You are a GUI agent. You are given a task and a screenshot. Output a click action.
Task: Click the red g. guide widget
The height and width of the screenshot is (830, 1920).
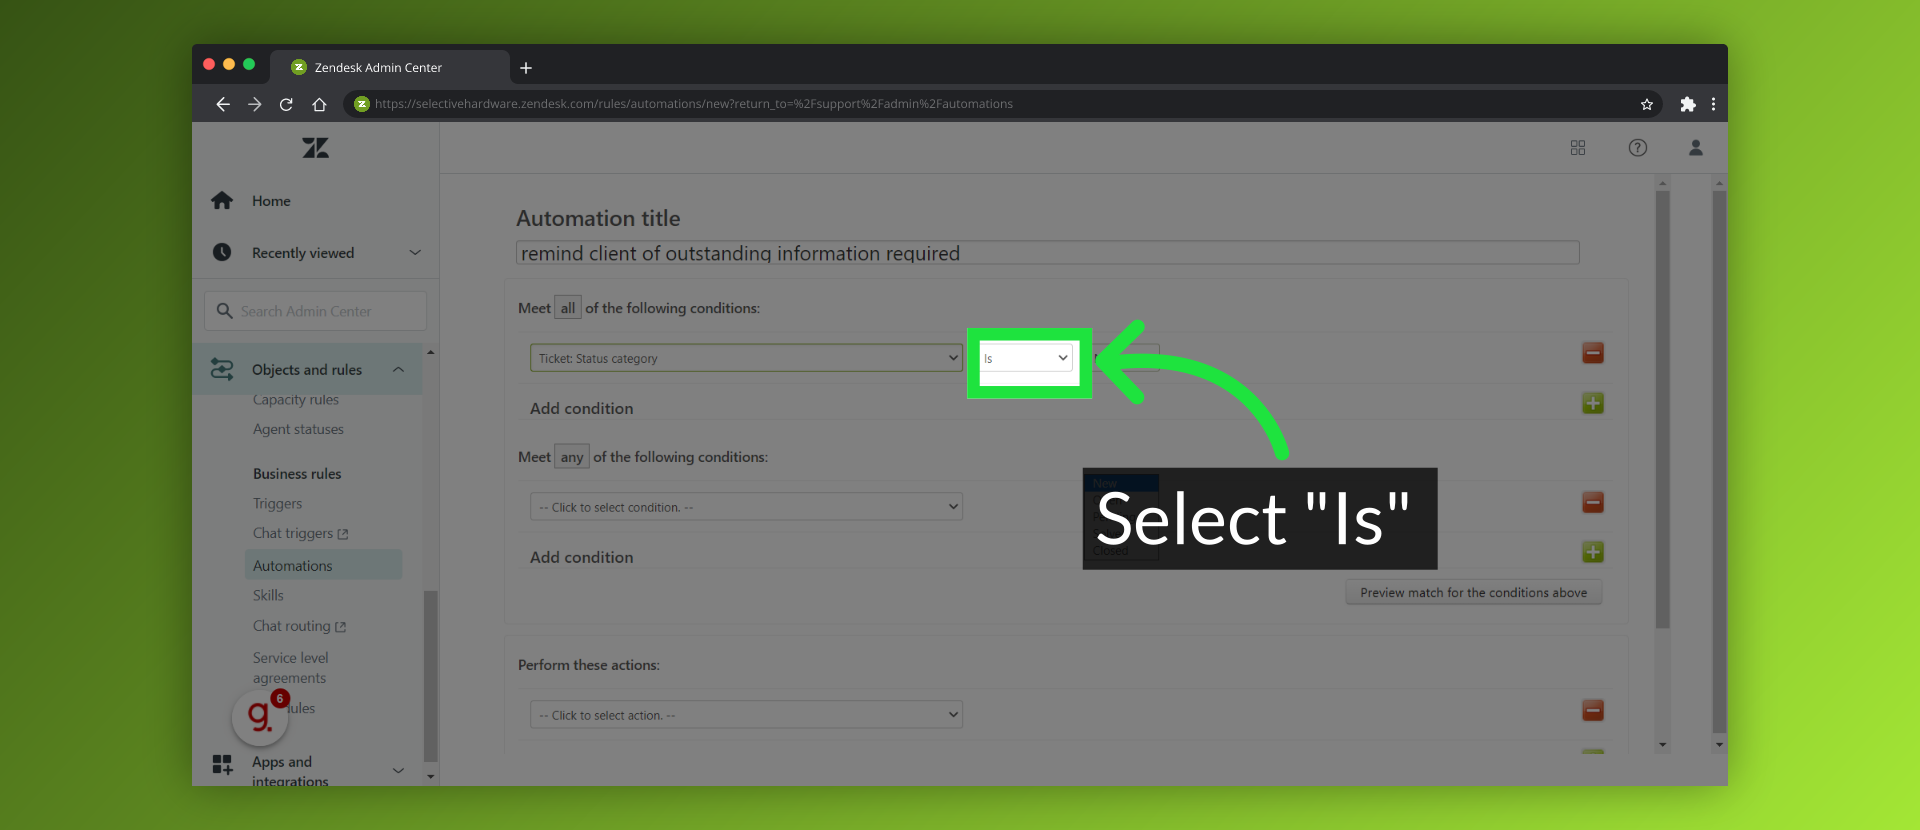[260, 716]
